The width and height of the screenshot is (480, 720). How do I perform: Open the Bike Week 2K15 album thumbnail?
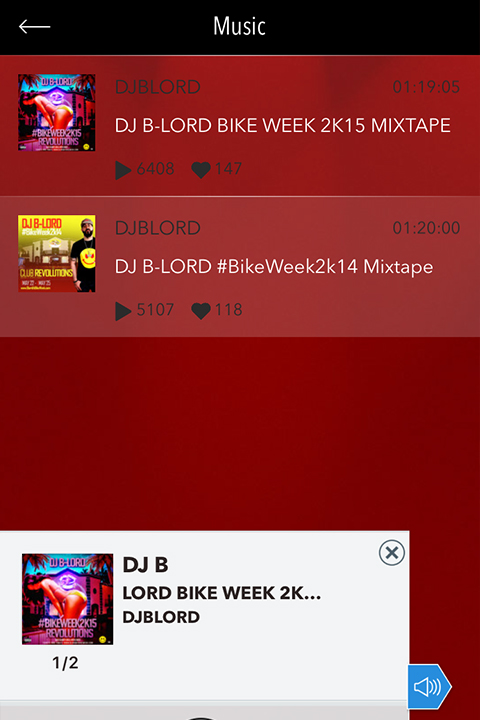pyautogui.click(x=57, y=112)
